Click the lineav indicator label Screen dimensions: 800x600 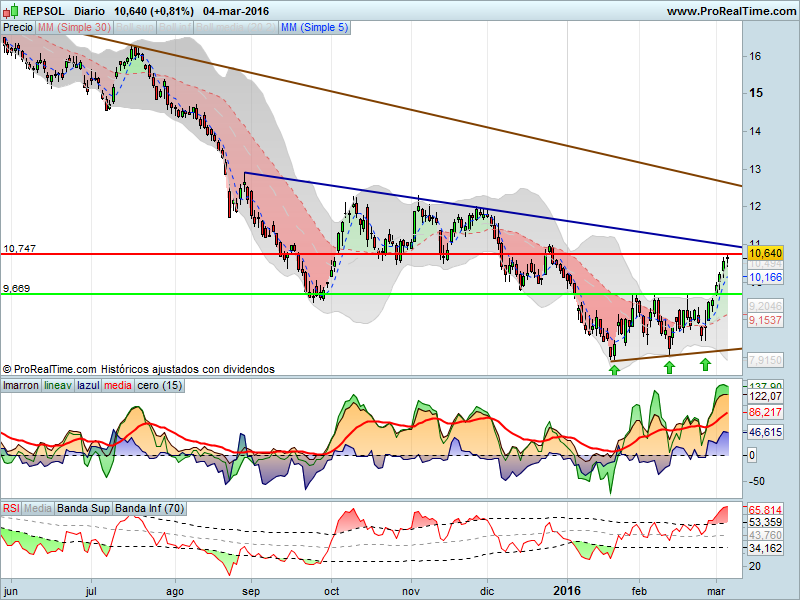point(58,385)
